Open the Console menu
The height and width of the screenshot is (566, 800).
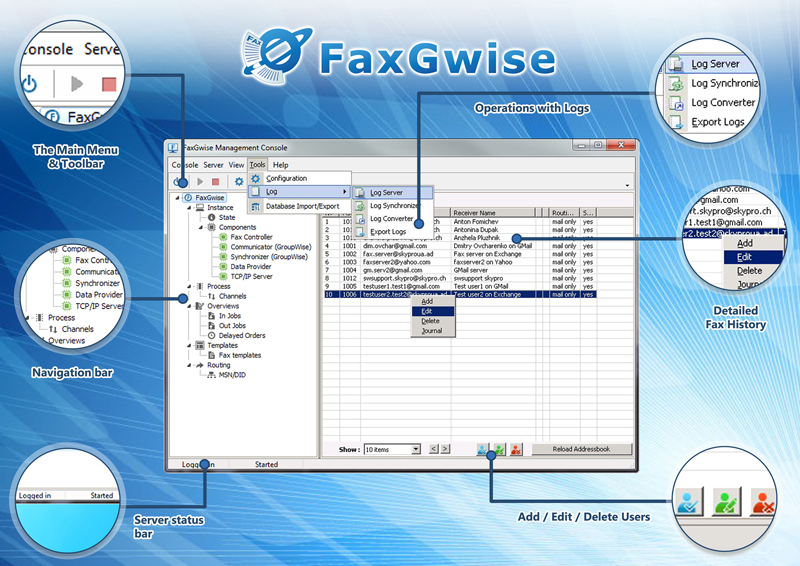pyautogui.click(x=185, y=165)
